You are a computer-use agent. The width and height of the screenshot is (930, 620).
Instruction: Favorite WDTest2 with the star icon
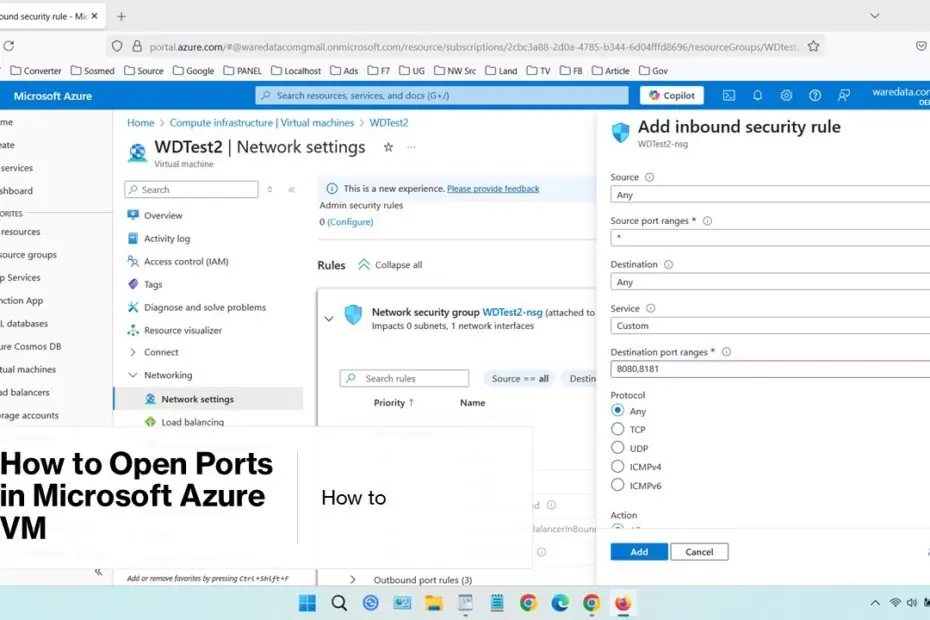click(388, 147)
